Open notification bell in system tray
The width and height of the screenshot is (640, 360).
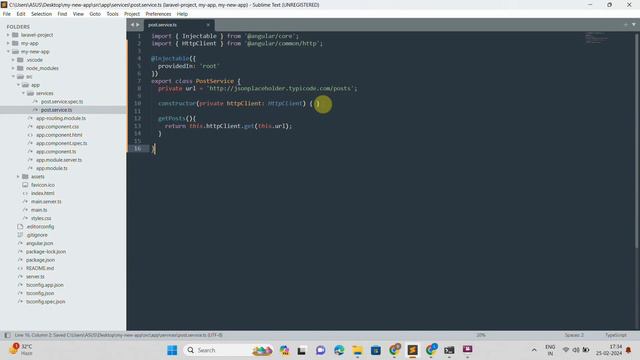[x=629, y=350]
